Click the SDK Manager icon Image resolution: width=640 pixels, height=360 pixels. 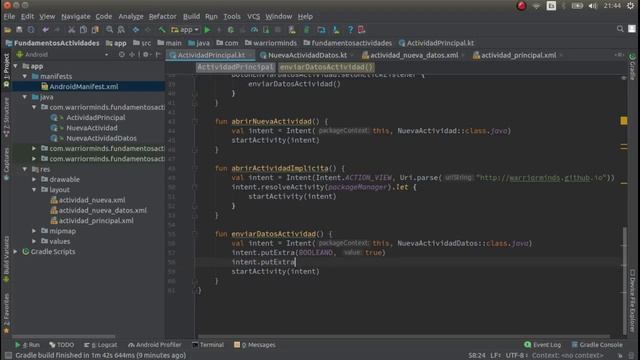(336, 30)
